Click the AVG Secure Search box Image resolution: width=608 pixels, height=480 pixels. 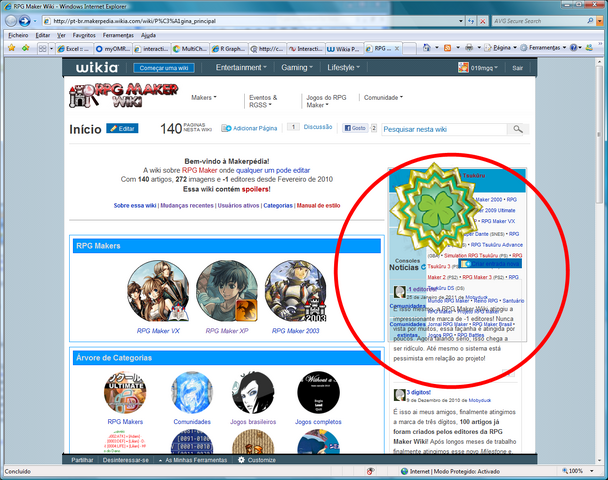coord(539,21)
